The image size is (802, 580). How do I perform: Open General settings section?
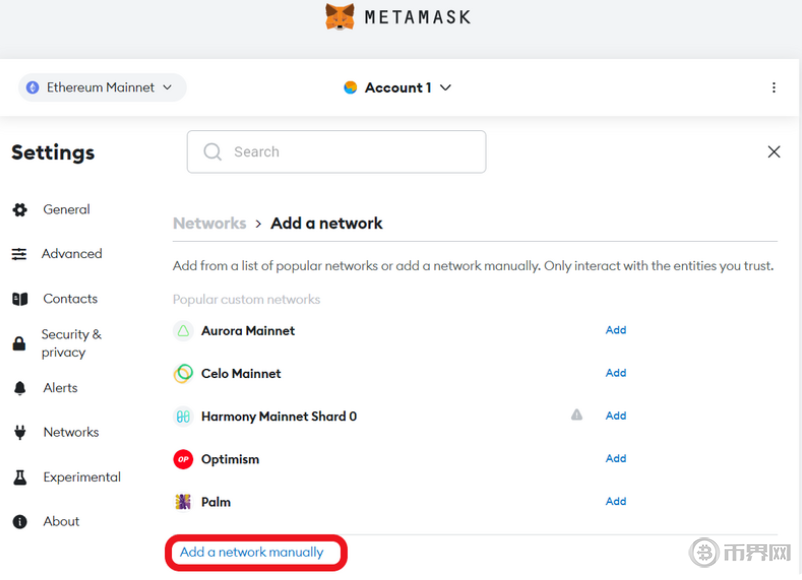point(66,210)
